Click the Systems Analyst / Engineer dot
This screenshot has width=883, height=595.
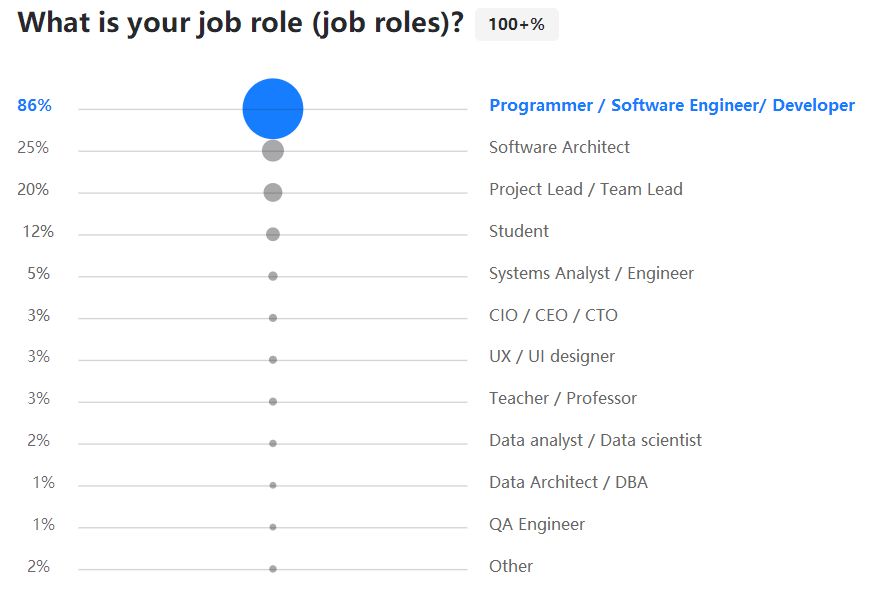click(273, 276)
